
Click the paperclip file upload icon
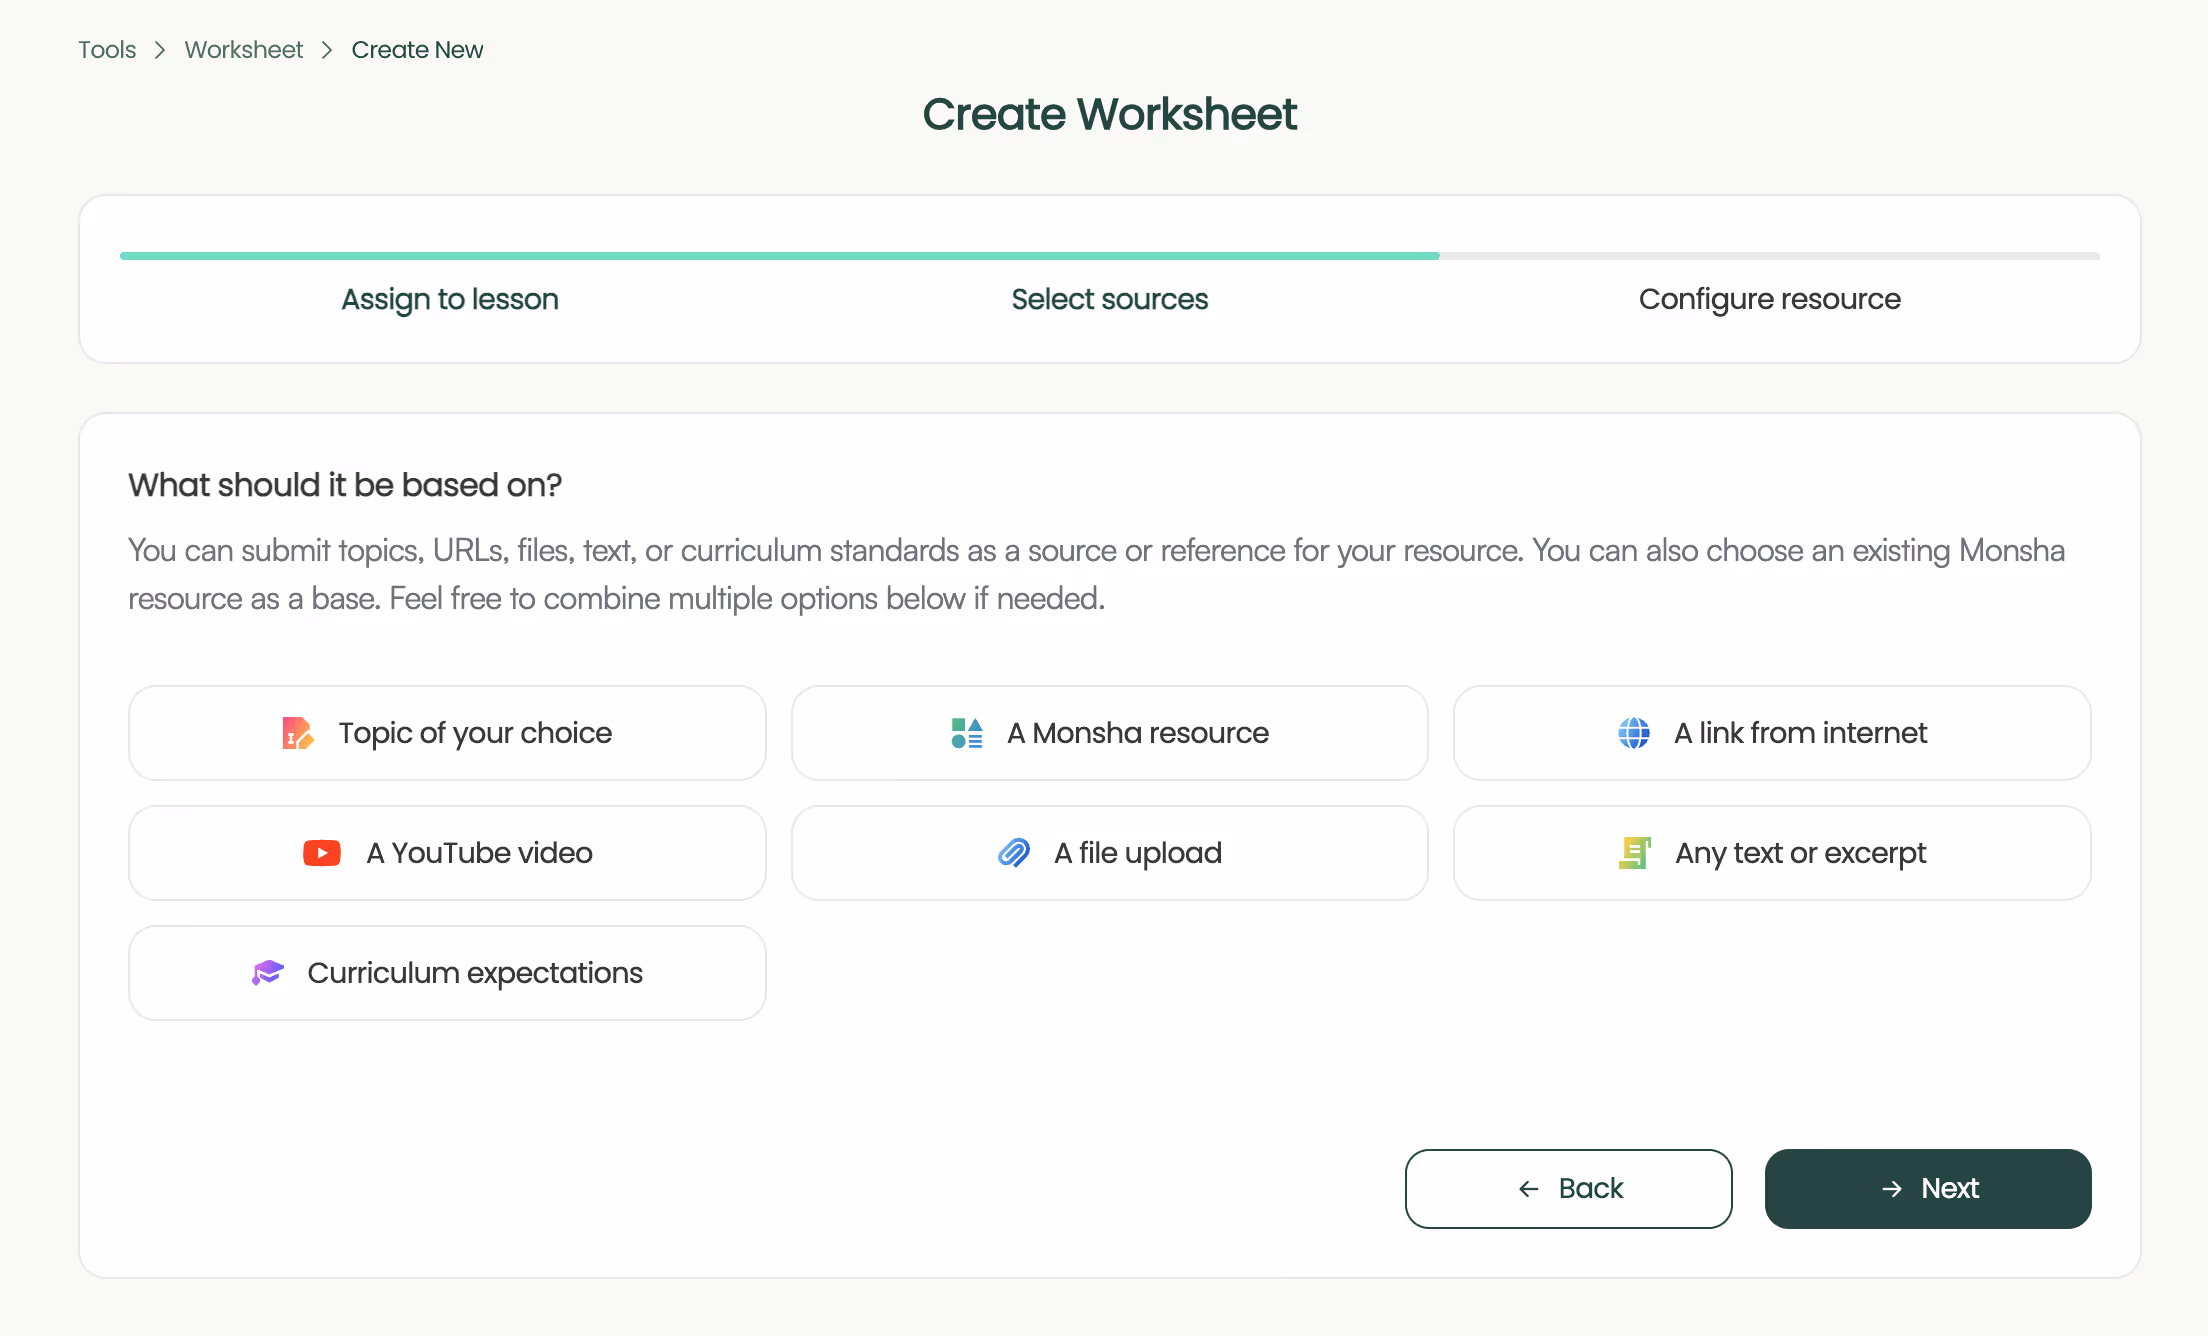point(1014,853)
